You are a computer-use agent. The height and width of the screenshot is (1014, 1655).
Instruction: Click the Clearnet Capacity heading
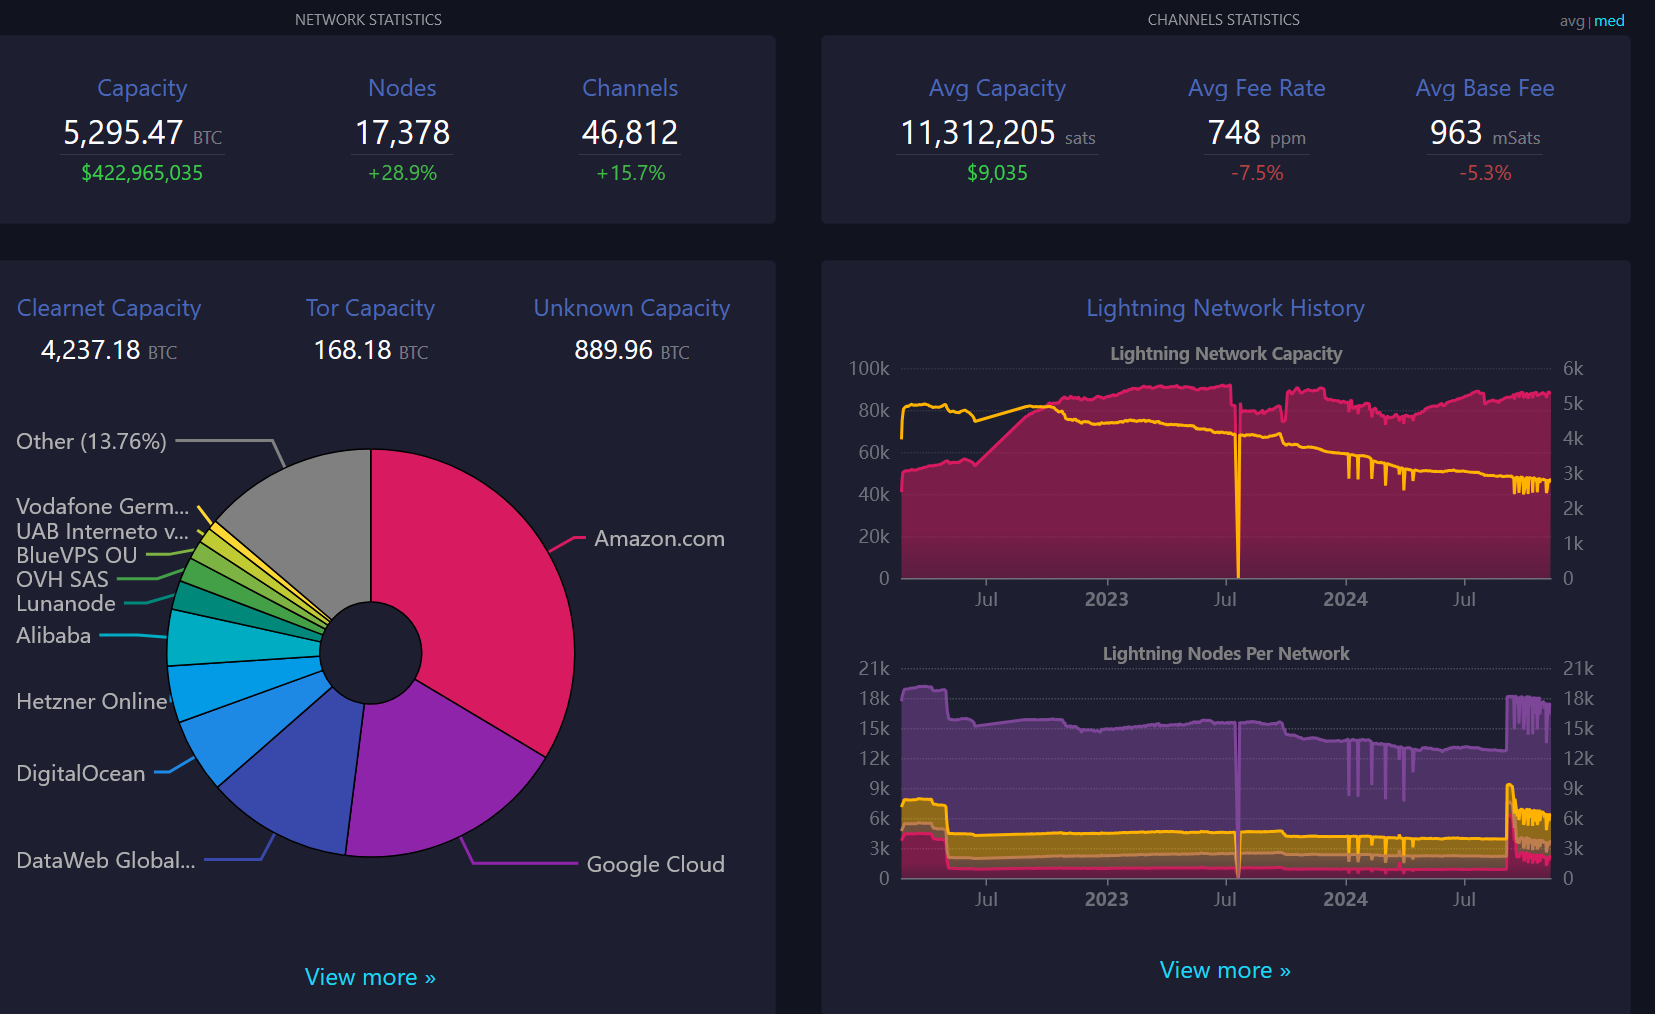tap(109, 308)
